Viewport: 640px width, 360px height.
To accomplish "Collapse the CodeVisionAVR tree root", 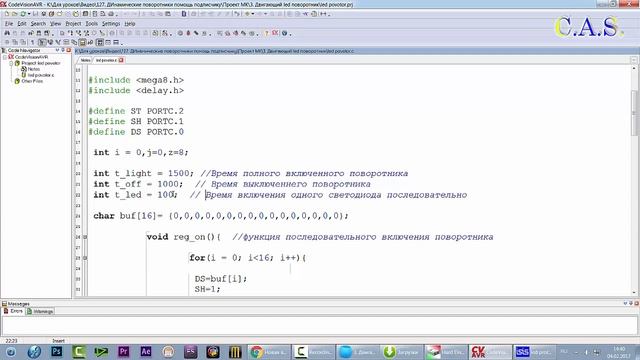I will 5,57.
